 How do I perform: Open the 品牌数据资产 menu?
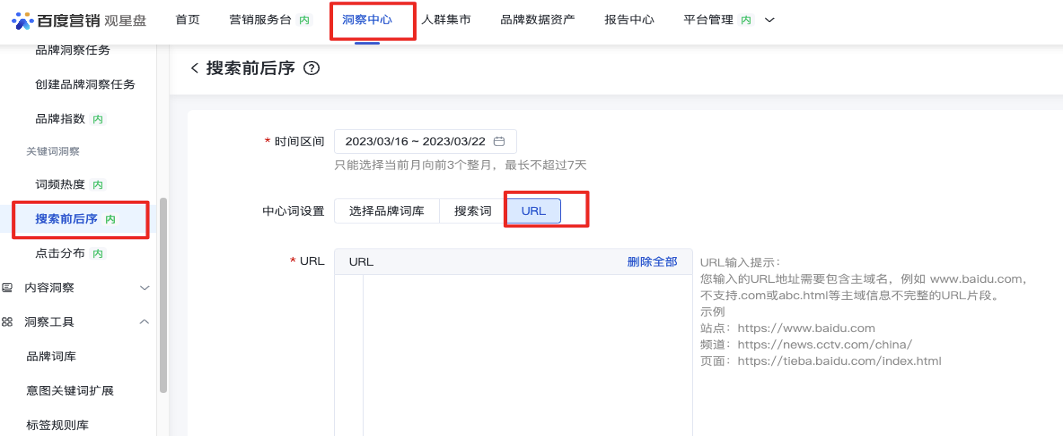tap(537, 20)
